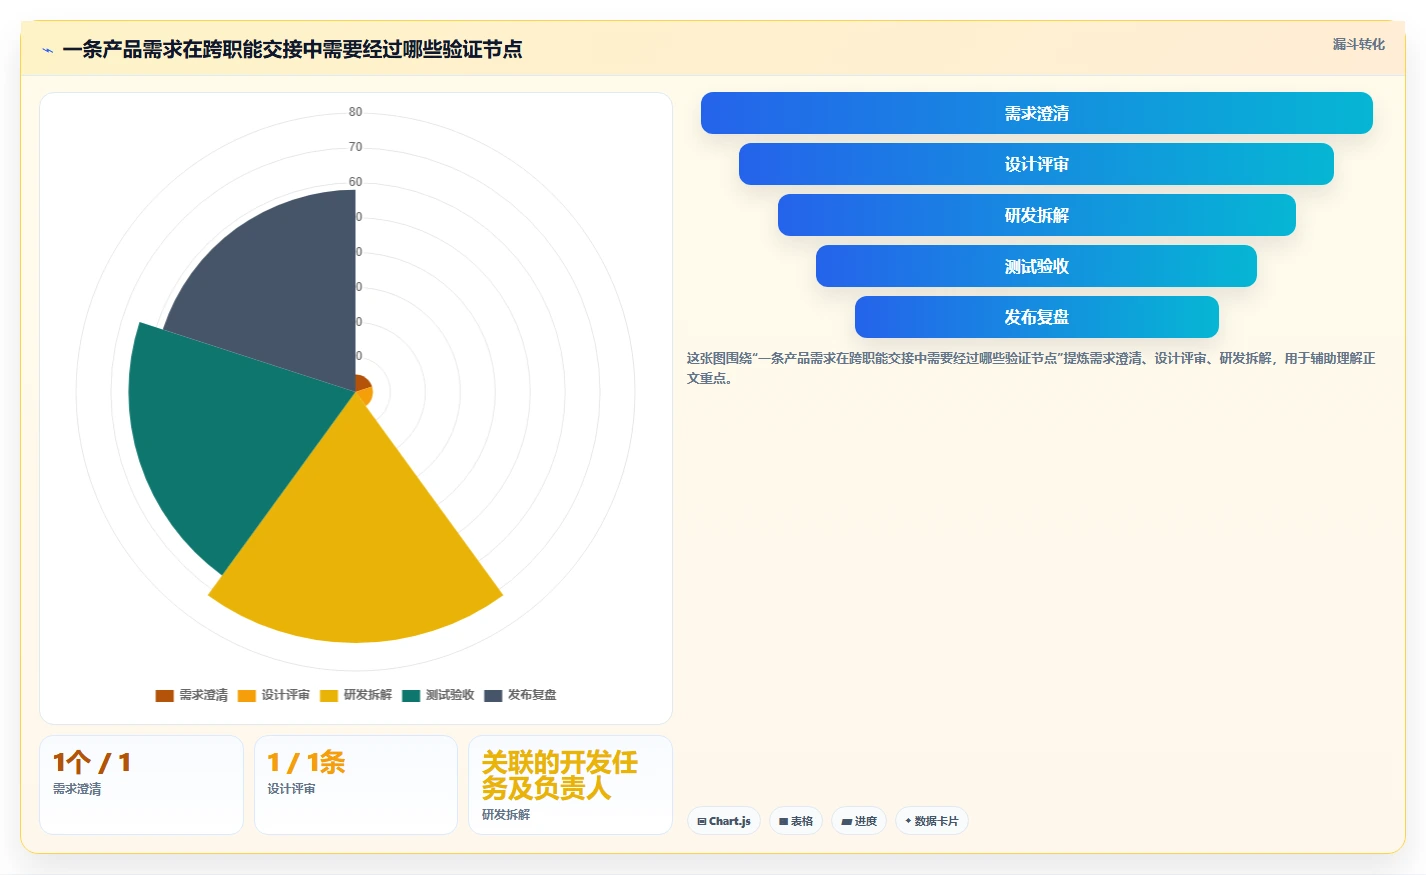Toggle 设计评审 legend color swatch
This screenshot has height=875, width=1426.
(x=247, y=695)
